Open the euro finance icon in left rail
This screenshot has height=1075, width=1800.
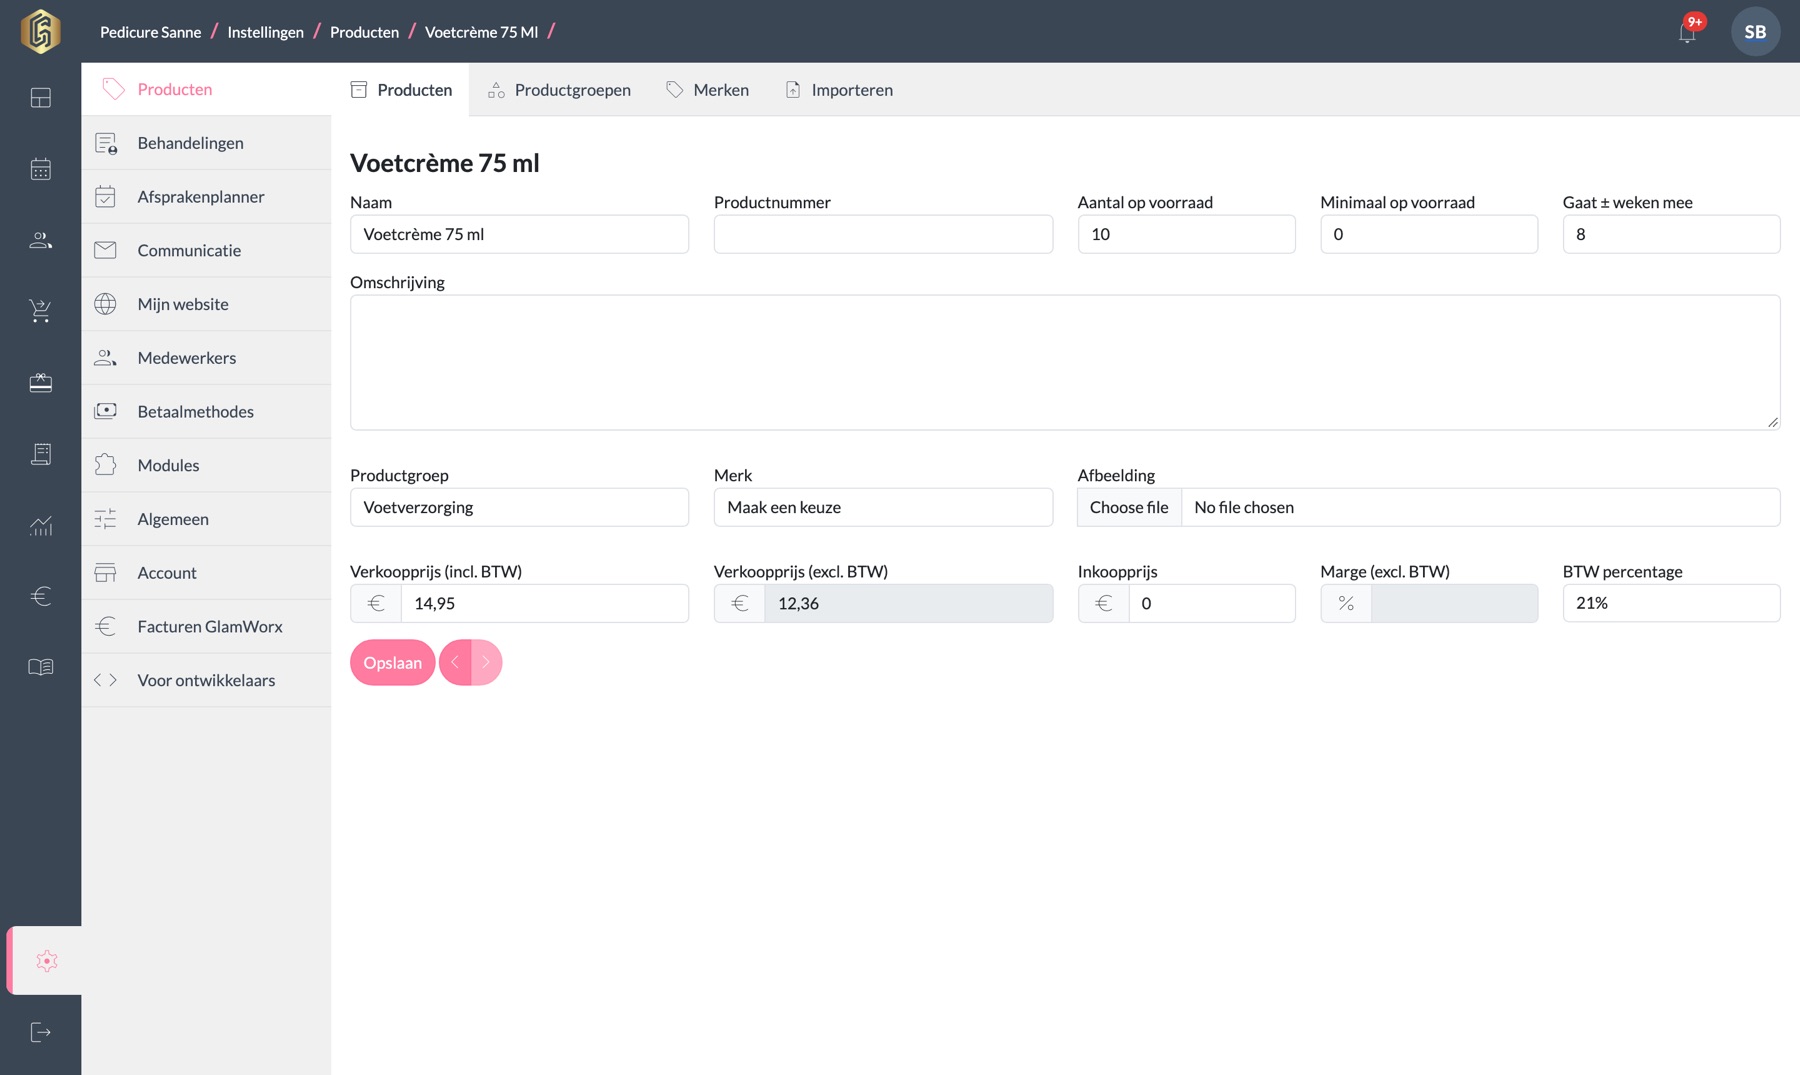[x=41, y=596]
